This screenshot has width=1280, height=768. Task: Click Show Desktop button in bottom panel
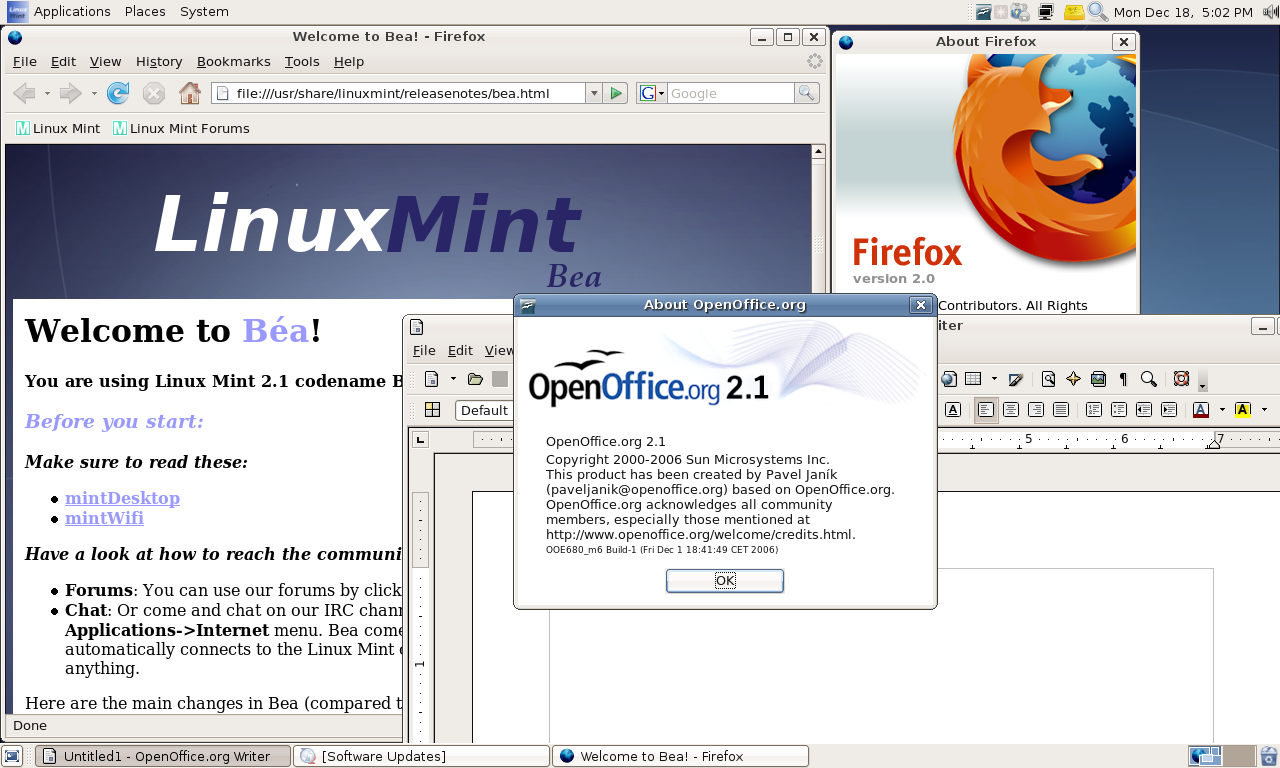[x=12, y=756]
